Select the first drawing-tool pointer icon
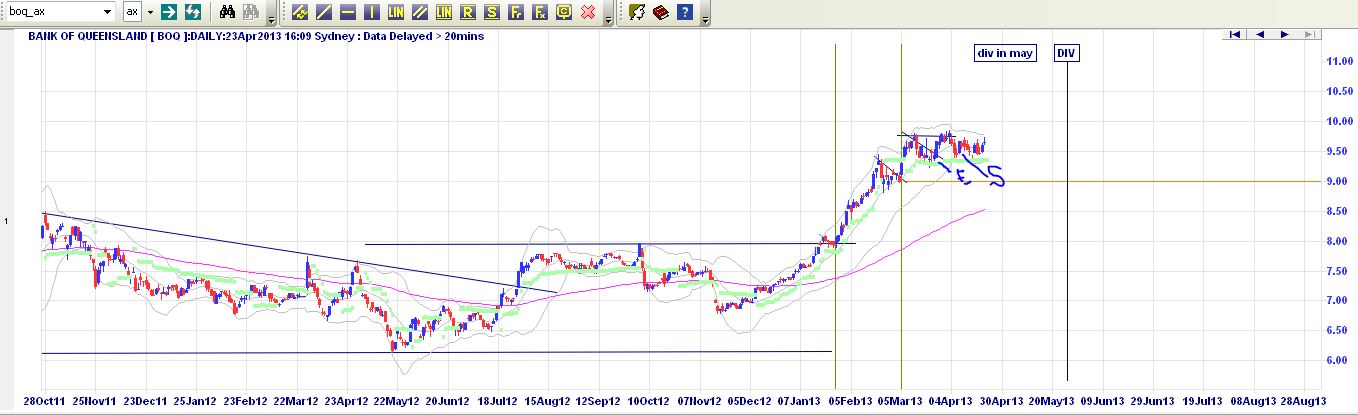Viewport: 1358px width, 415px height. pos(299,13)
